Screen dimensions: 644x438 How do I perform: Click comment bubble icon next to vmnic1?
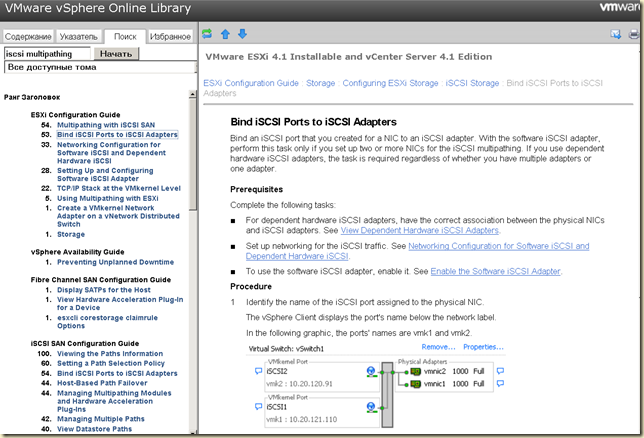(500, 383)
